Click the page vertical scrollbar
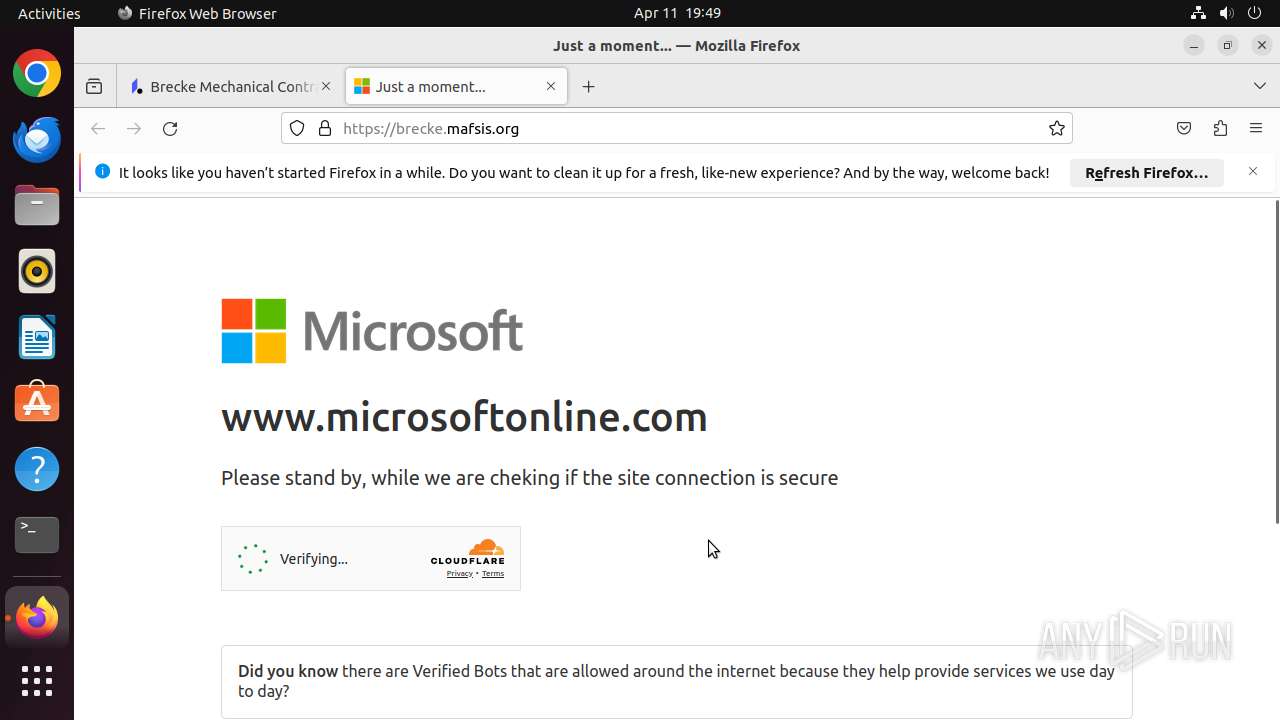 (1276, 361)
